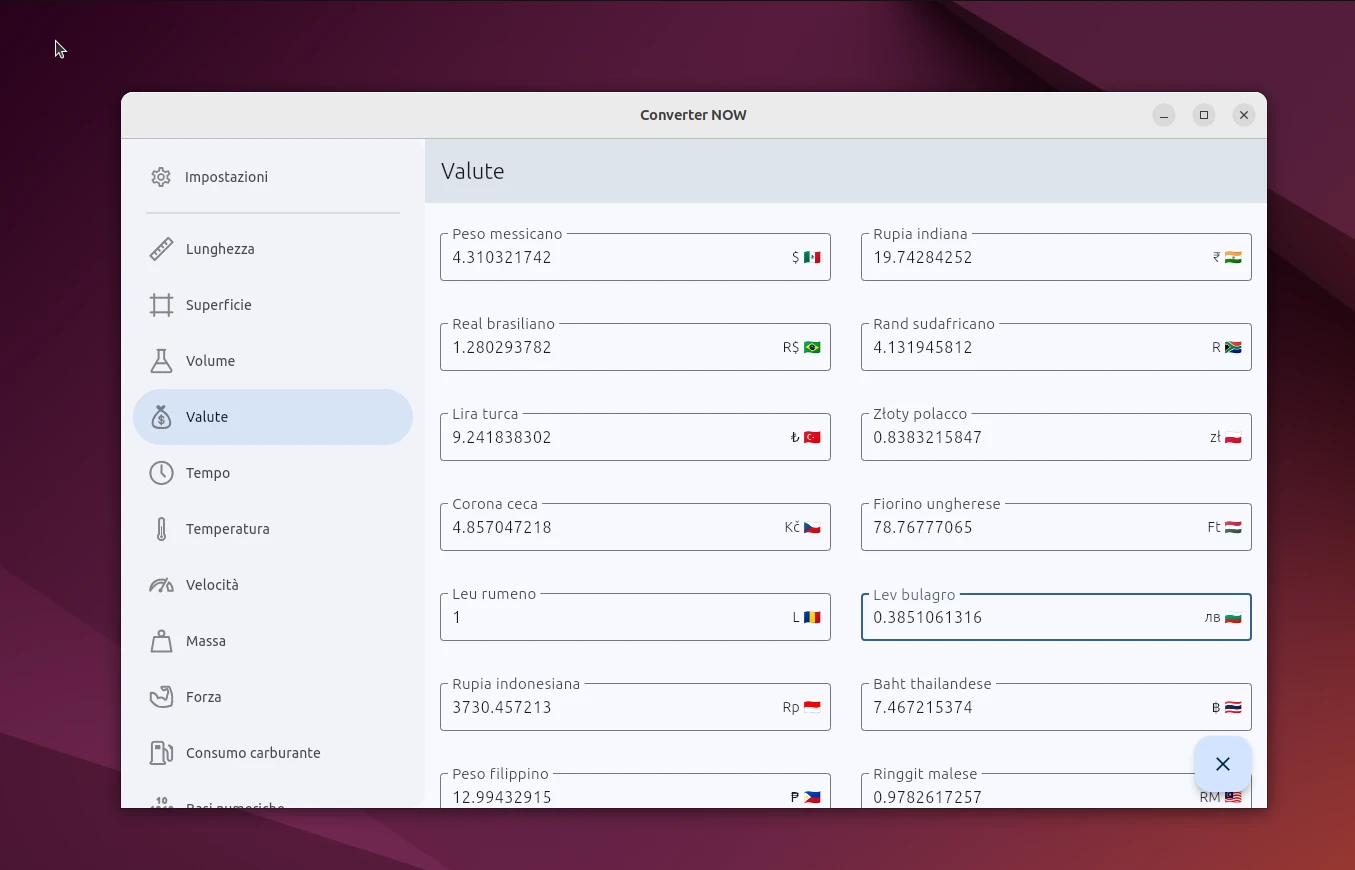The image size is (1355, 870).
Task: Select the Volume flask icon
Action: (161, 361)
